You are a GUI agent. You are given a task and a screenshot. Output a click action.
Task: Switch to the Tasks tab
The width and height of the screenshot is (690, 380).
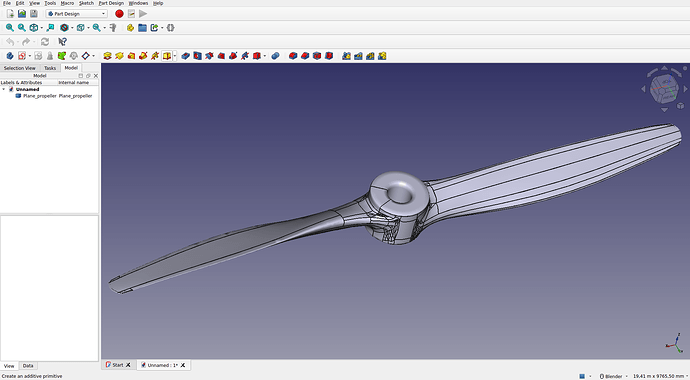[50, 68]
